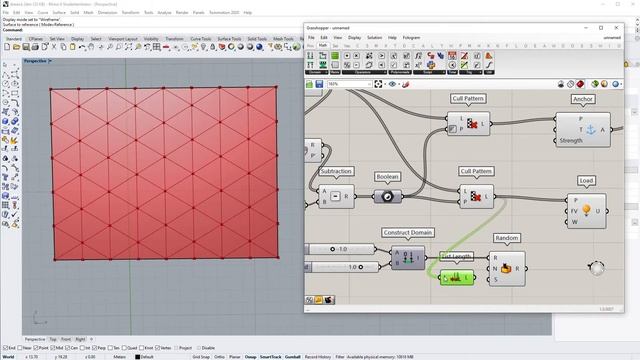640x360 pixels.
Task: Click the green List Length component
Action: (457, 278)
